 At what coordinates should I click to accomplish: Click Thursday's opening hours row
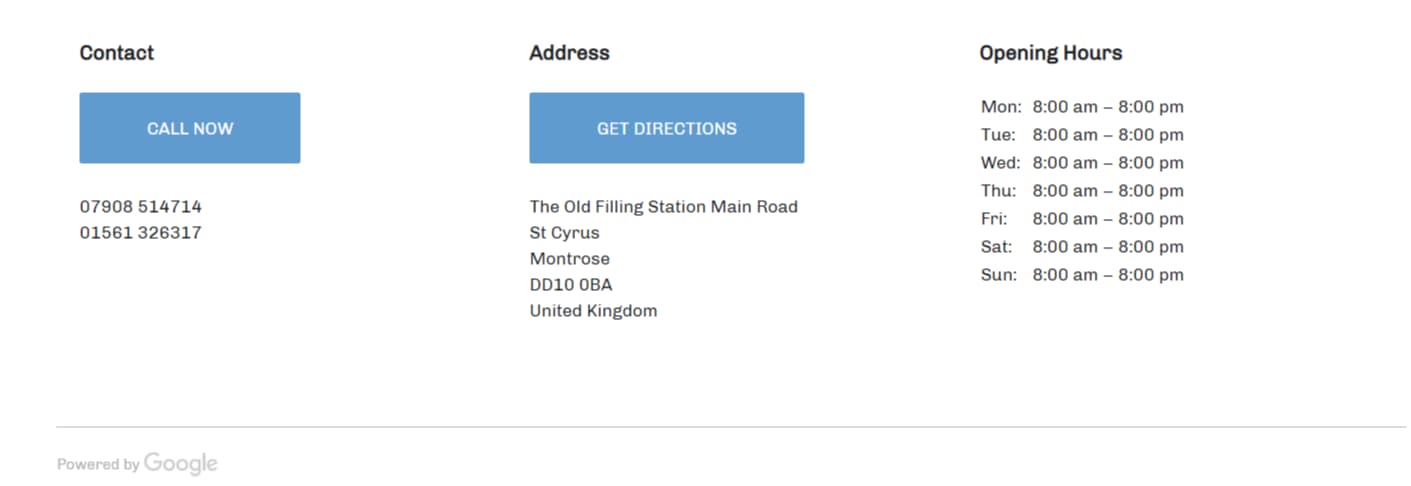pos(1082,191)
